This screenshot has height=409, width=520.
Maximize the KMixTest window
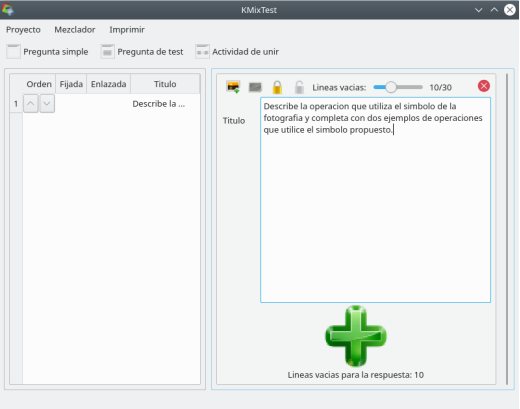point(494,10)
